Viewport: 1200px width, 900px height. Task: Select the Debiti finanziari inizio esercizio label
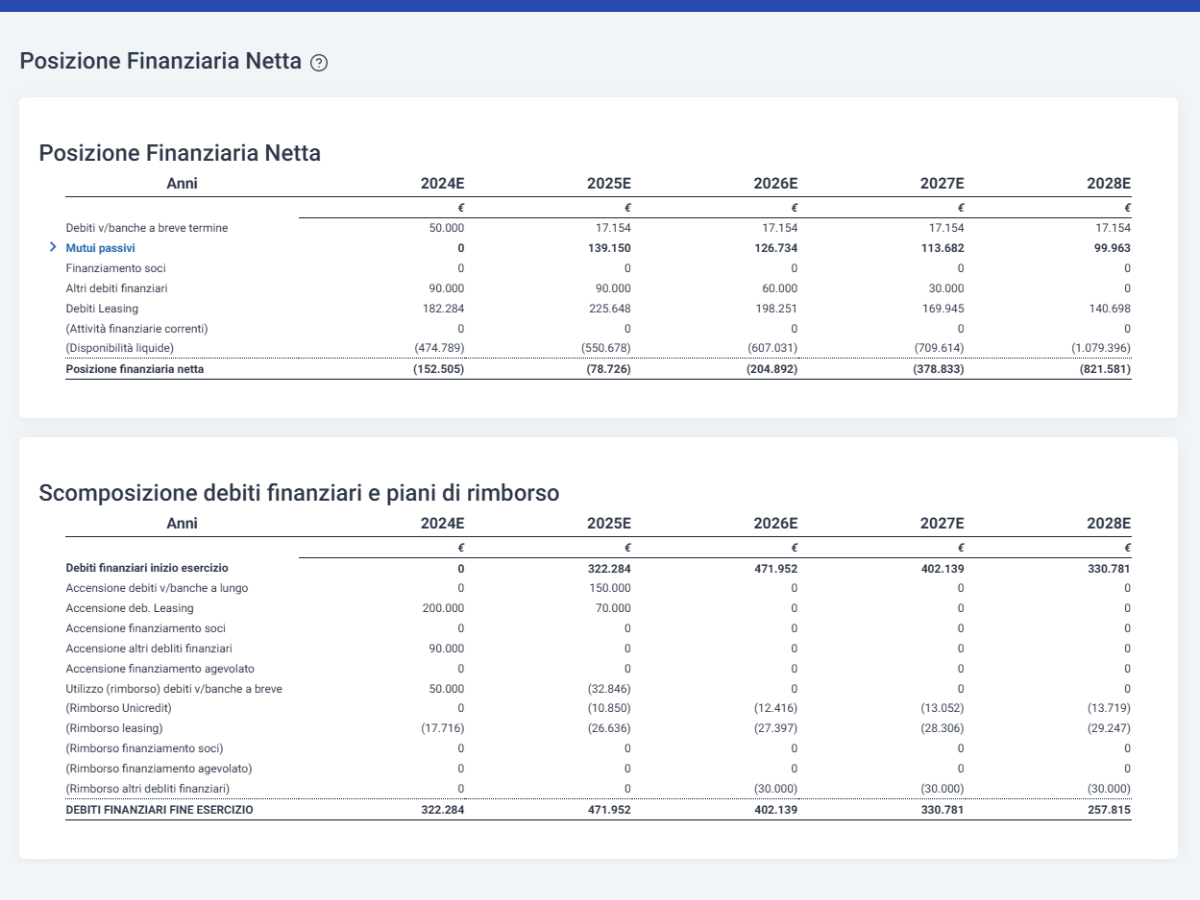(147, 568)
